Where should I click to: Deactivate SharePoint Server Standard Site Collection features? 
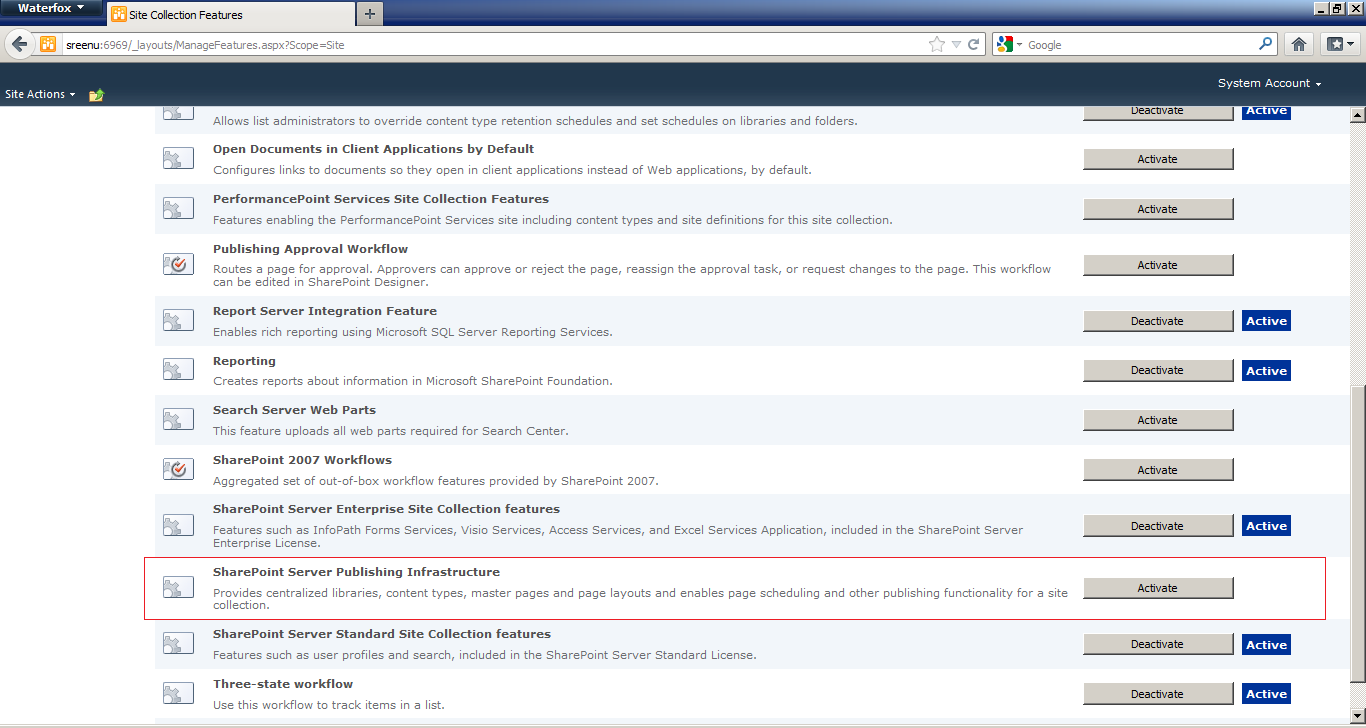1158,644
